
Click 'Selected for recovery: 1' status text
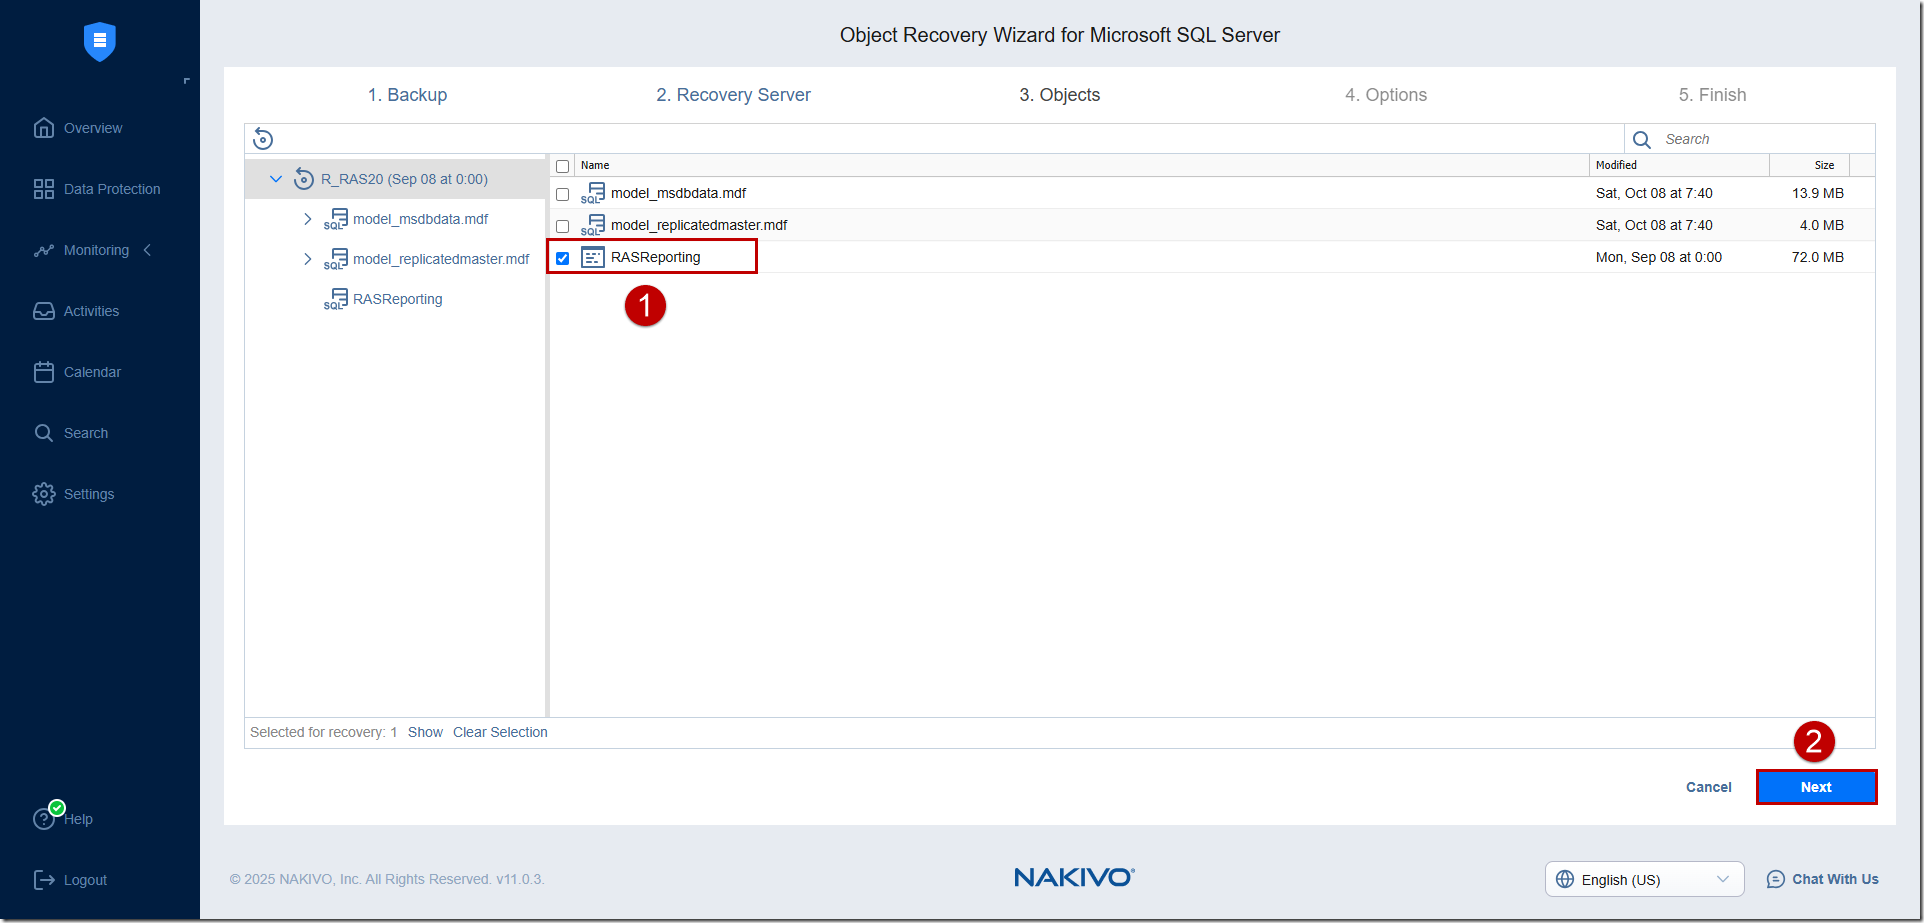[323, 732]
